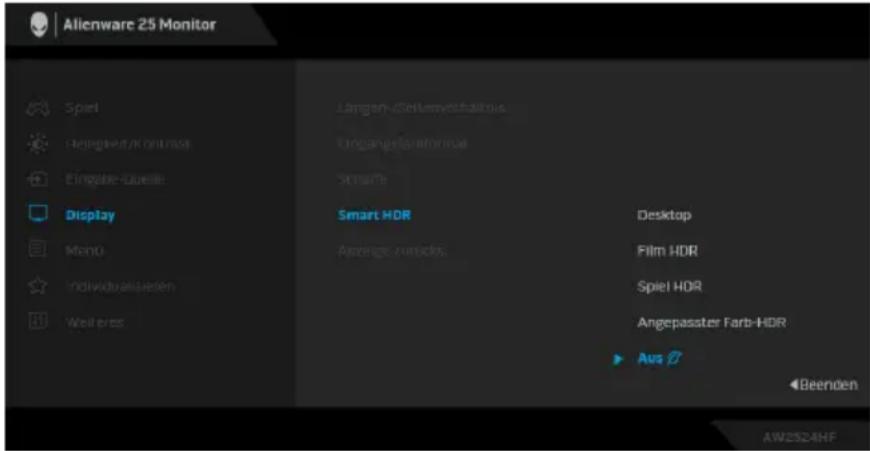Open the Menü settings label
Screen dimensions: 870x451
coord(84,250)
